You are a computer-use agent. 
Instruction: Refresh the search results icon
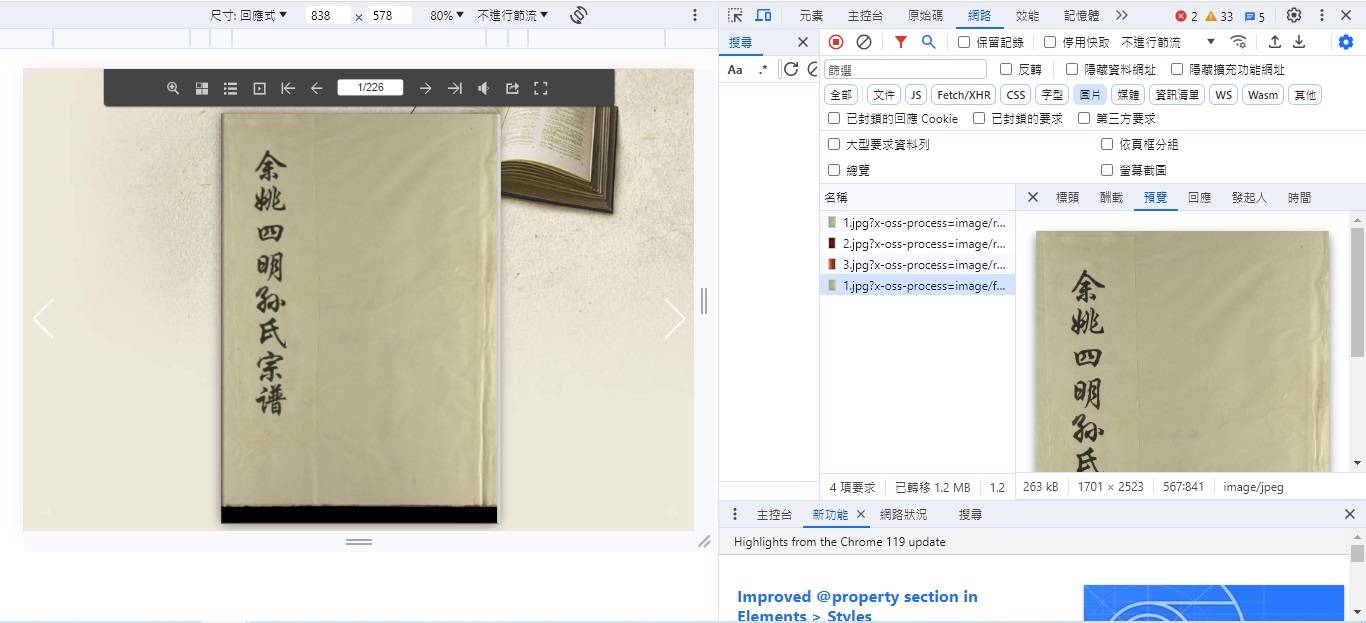tap(791, 69)
